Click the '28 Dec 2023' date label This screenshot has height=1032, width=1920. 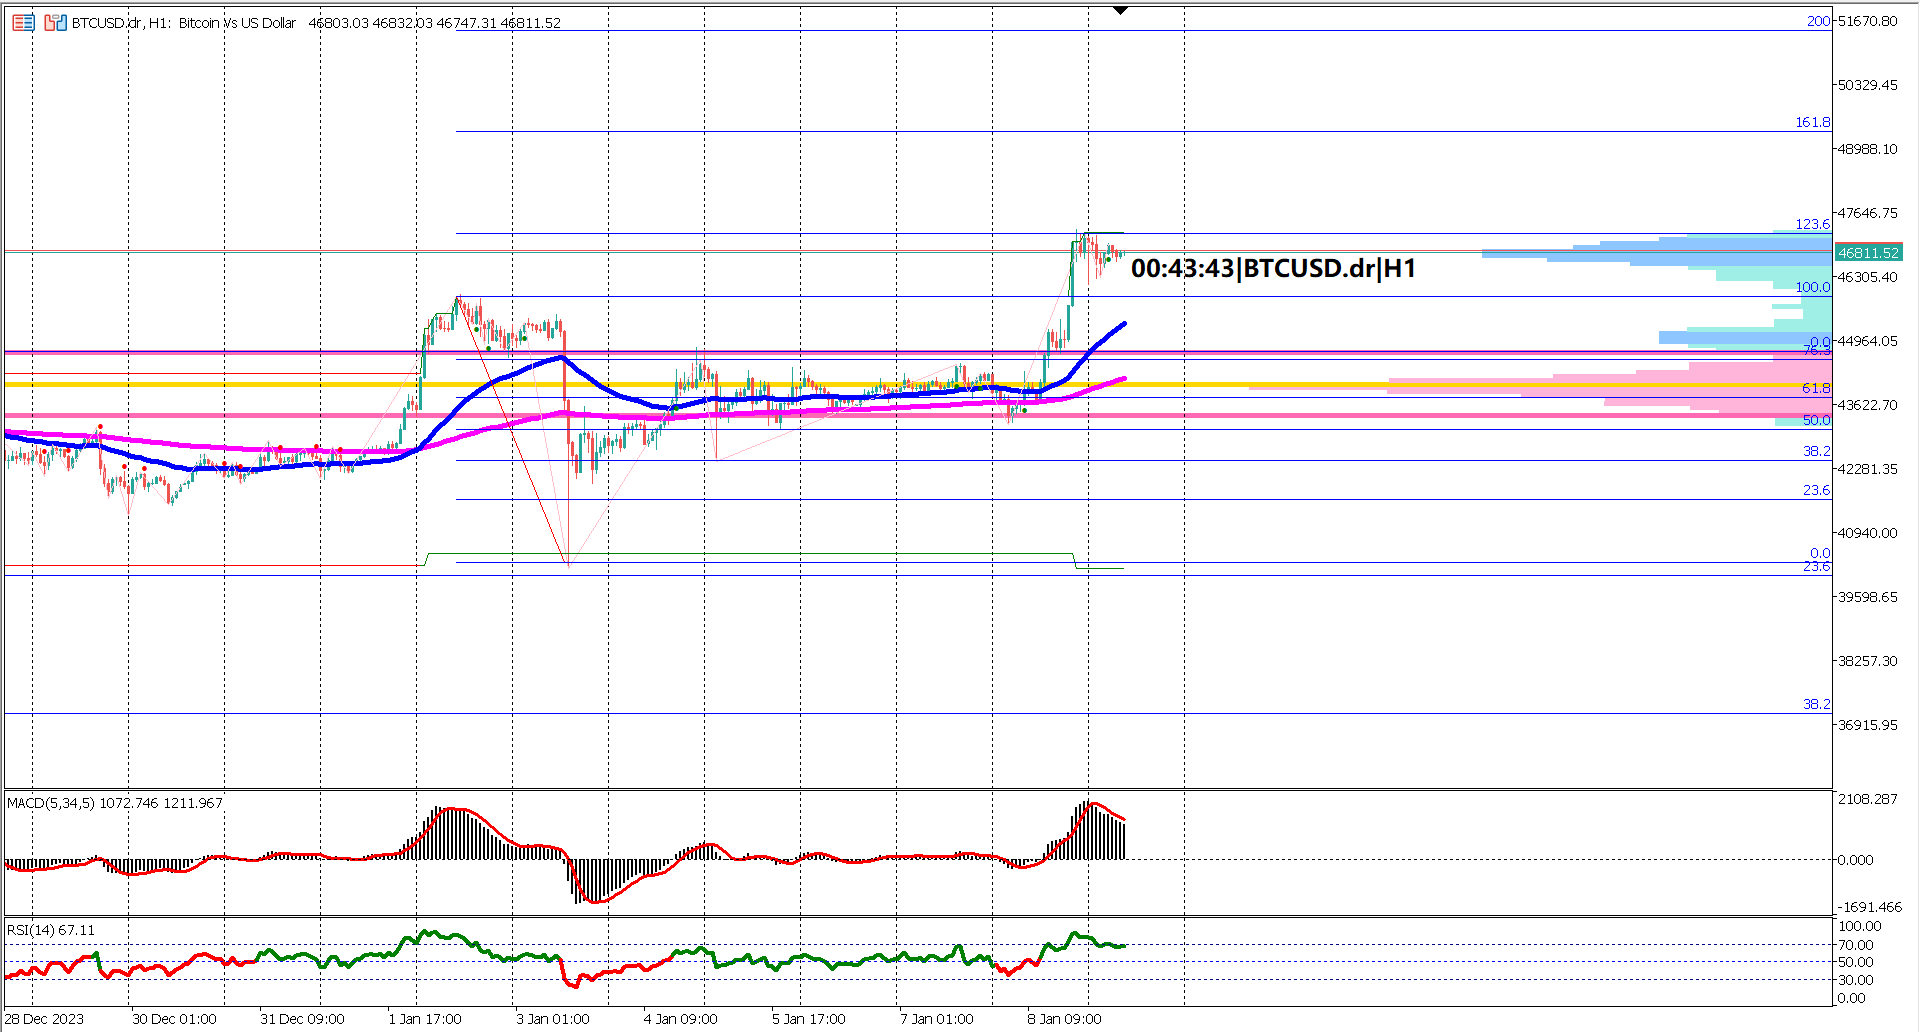pos(45,1019)
